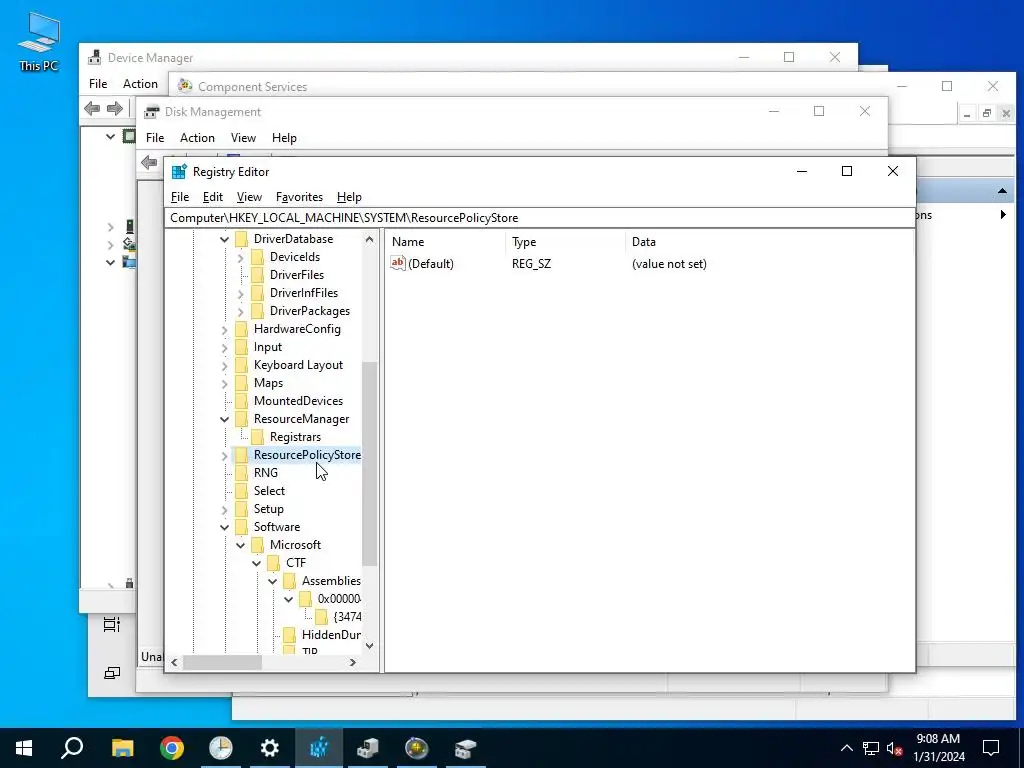The width and height of the screenshot is (1024, 768).
Task: Select the Maps folder icon
Action: (242, 383)
